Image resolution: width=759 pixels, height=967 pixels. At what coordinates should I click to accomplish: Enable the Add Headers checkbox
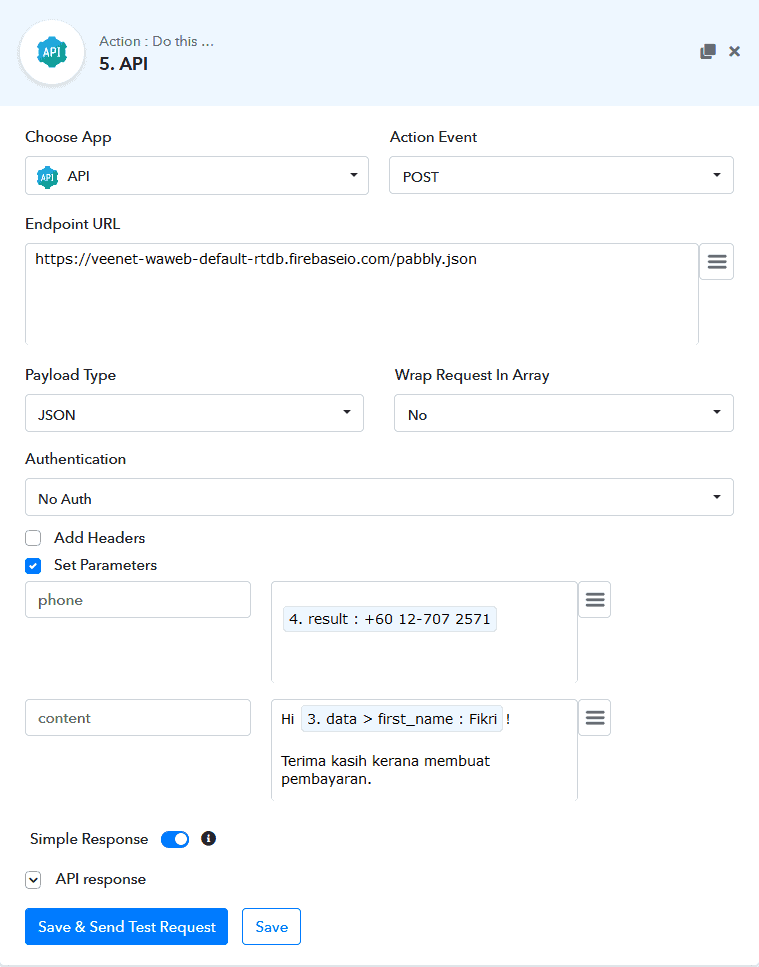point(32,537)
